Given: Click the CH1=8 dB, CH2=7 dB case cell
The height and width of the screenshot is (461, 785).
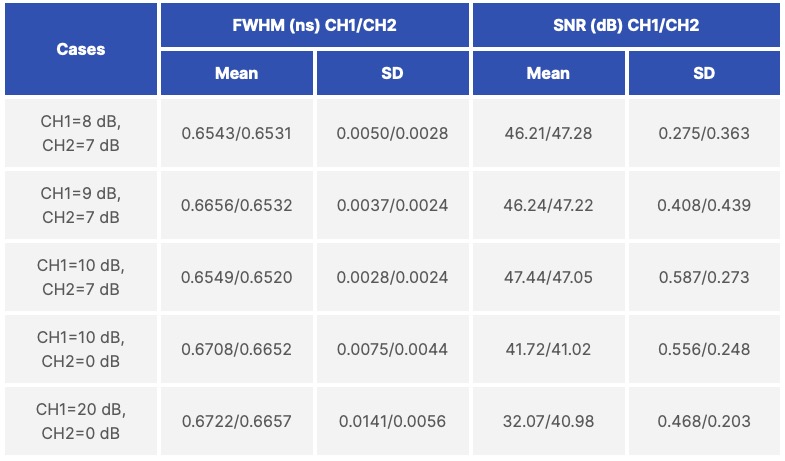Looking at the screenshot, I should coord(80,133).
